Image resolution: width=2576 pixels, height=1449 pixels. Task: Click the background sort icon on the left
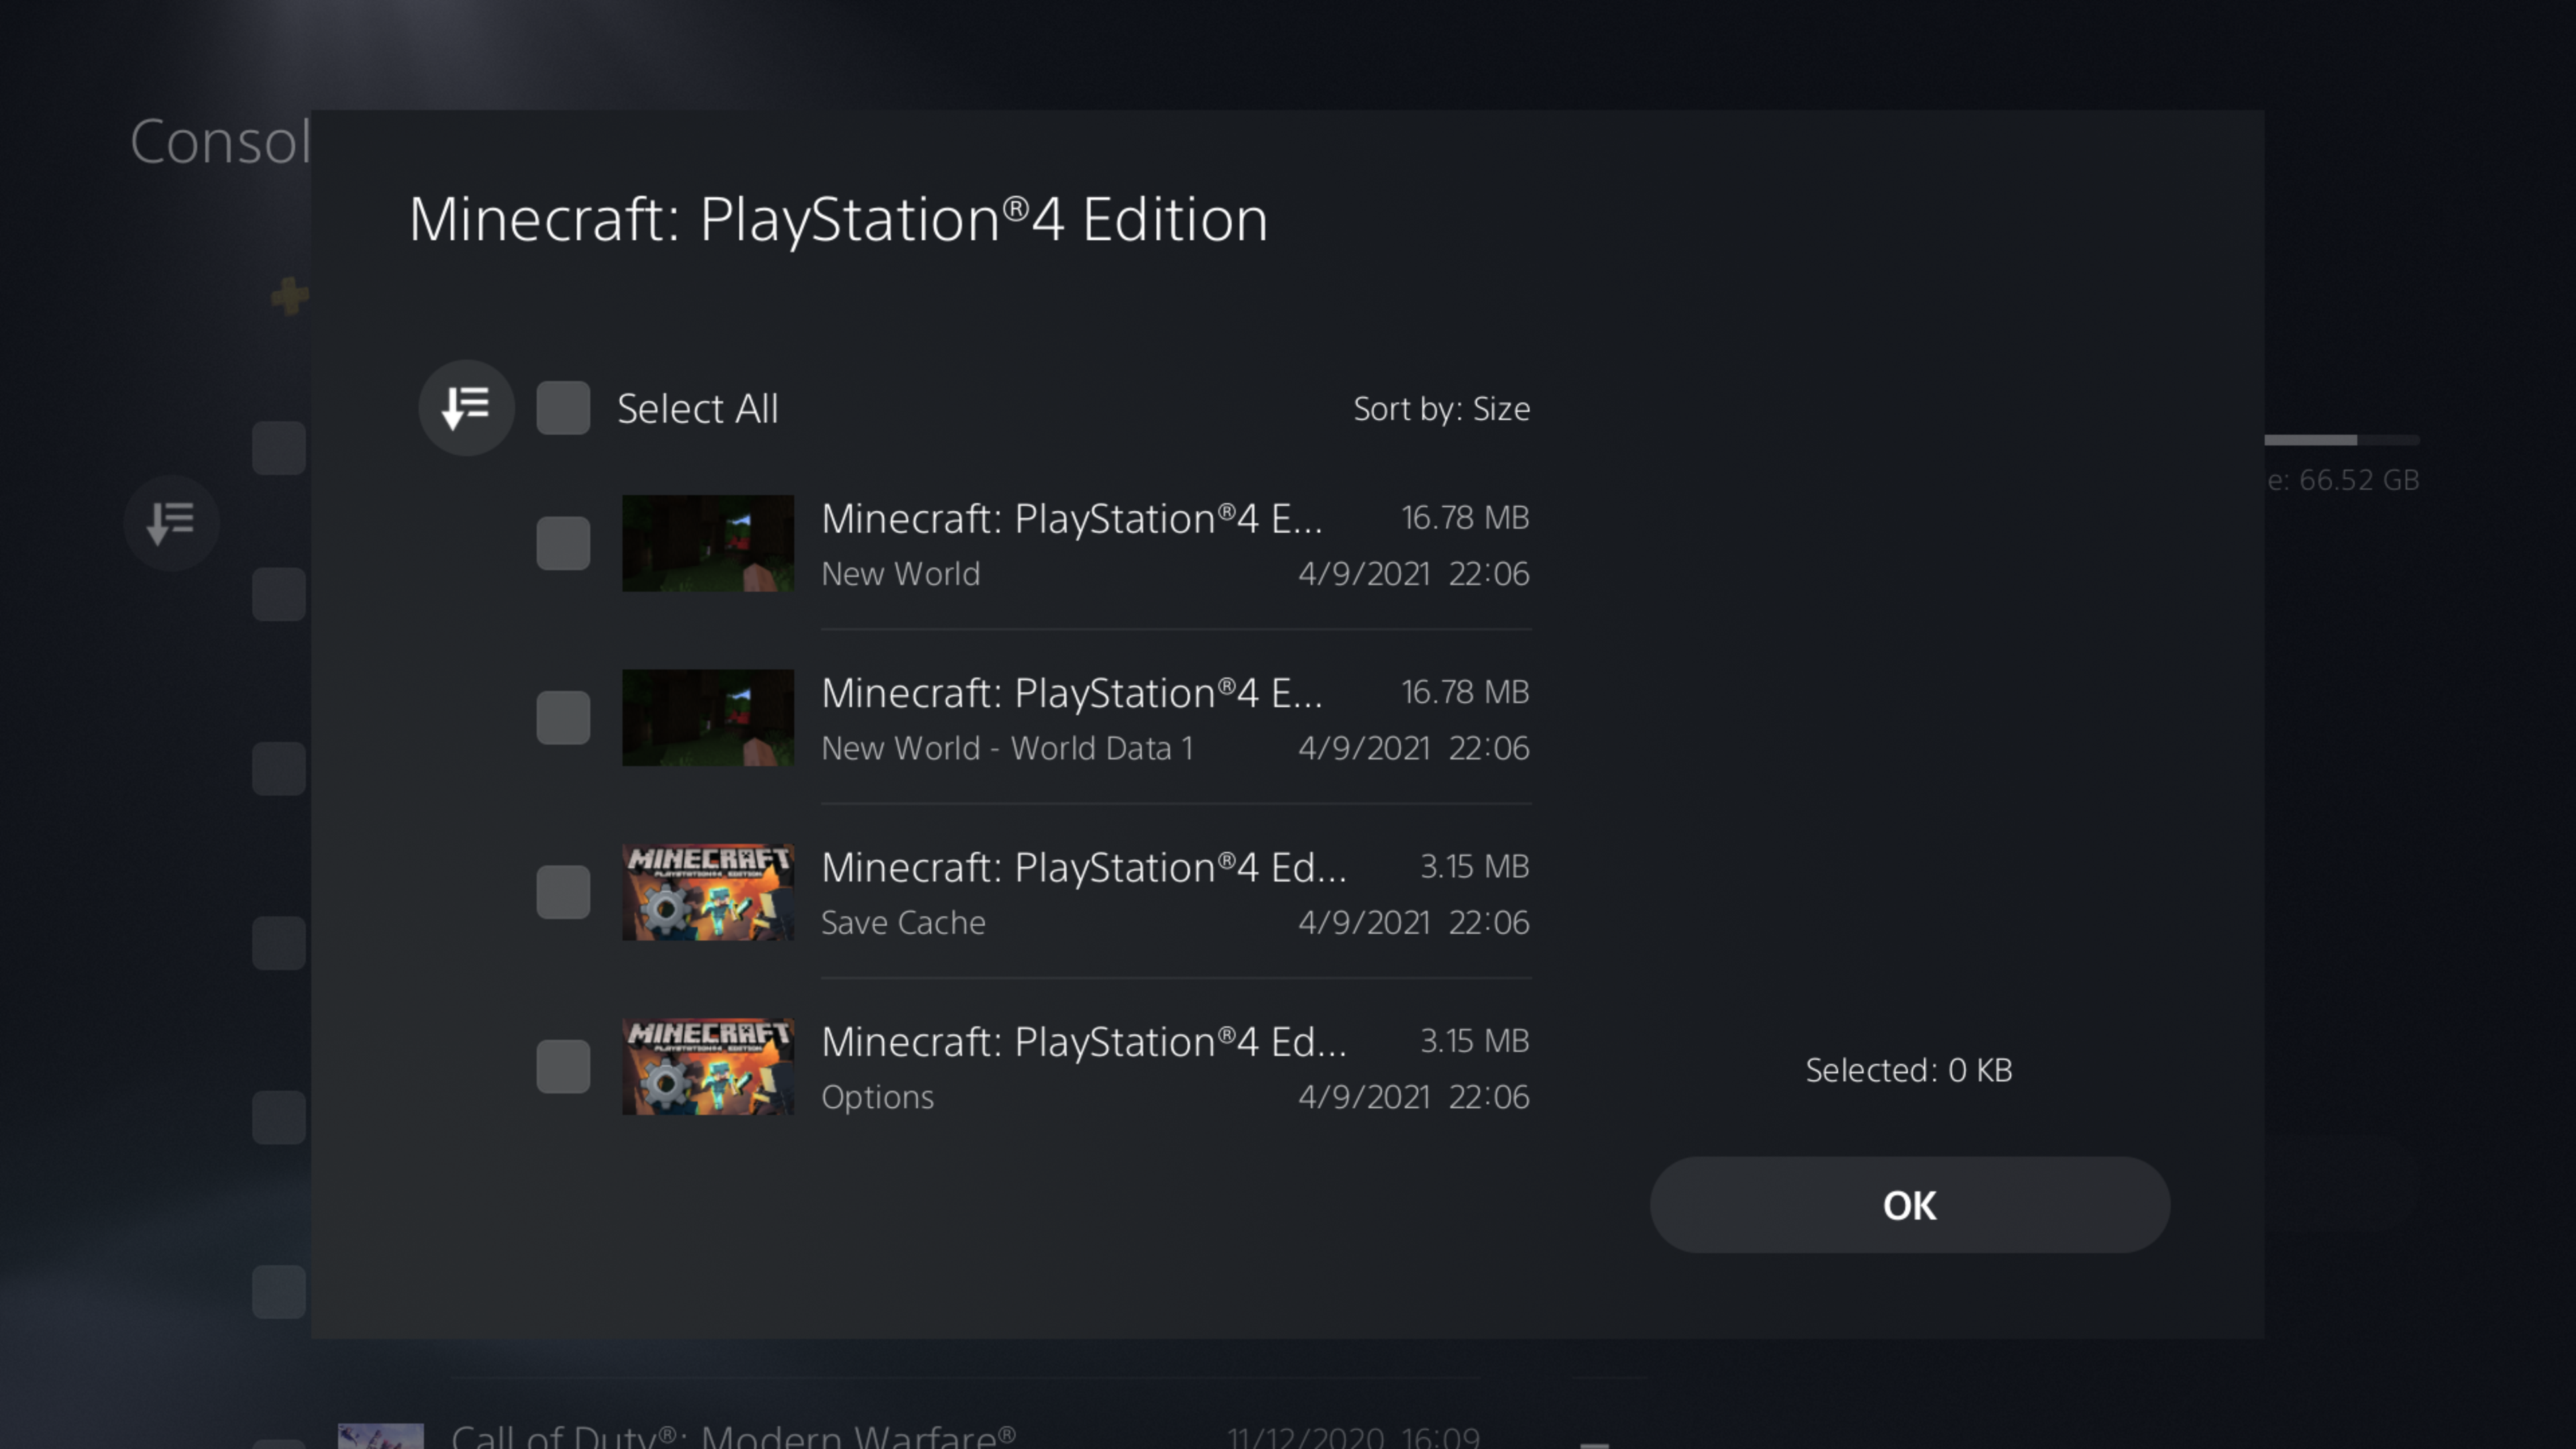[171, 522]
